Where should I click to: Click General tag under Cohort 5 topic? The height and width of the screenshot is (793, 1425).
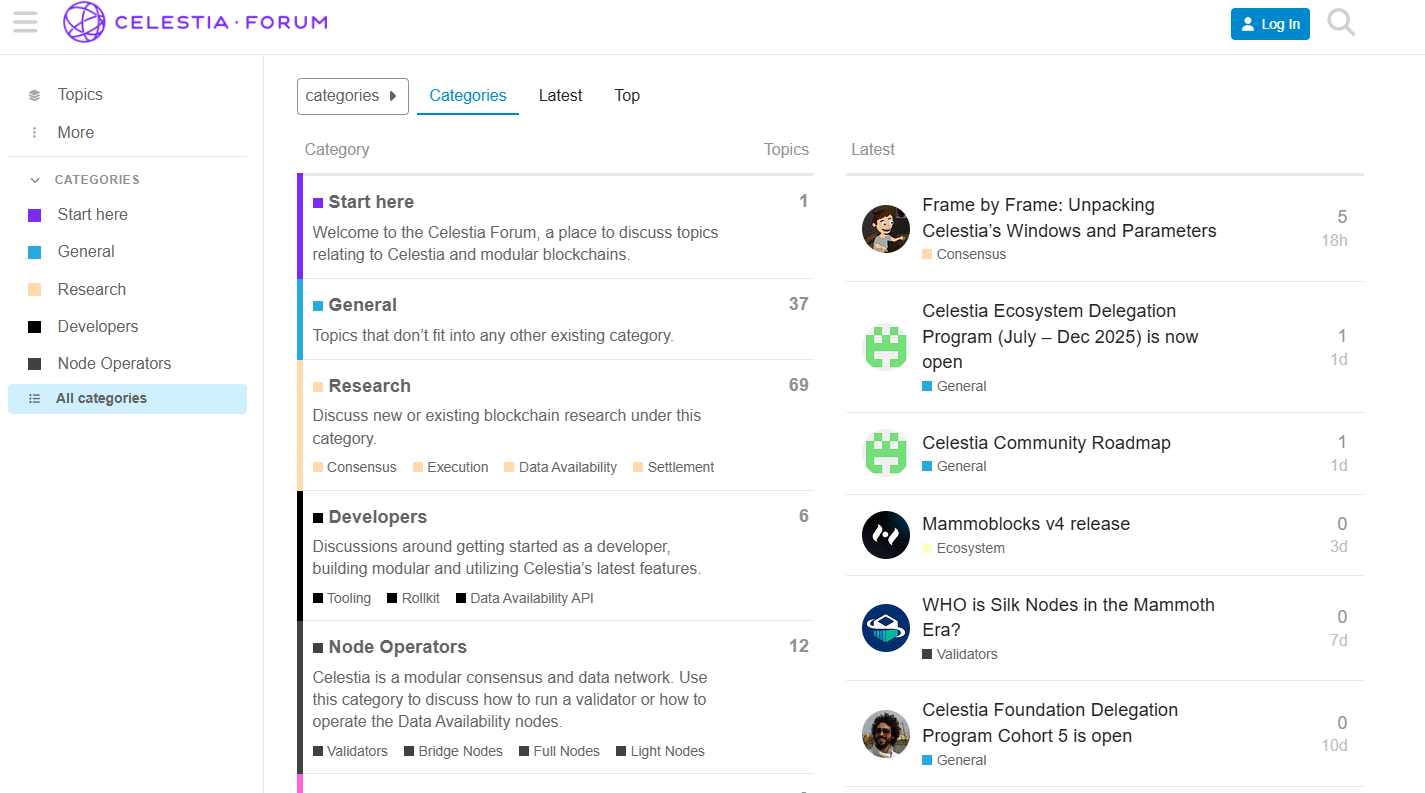(x=954, y=760)
